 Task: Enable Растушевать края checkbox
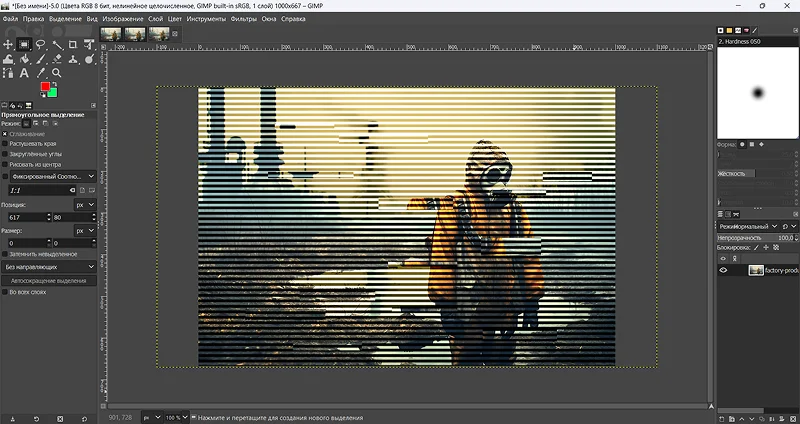pos(5,144)
